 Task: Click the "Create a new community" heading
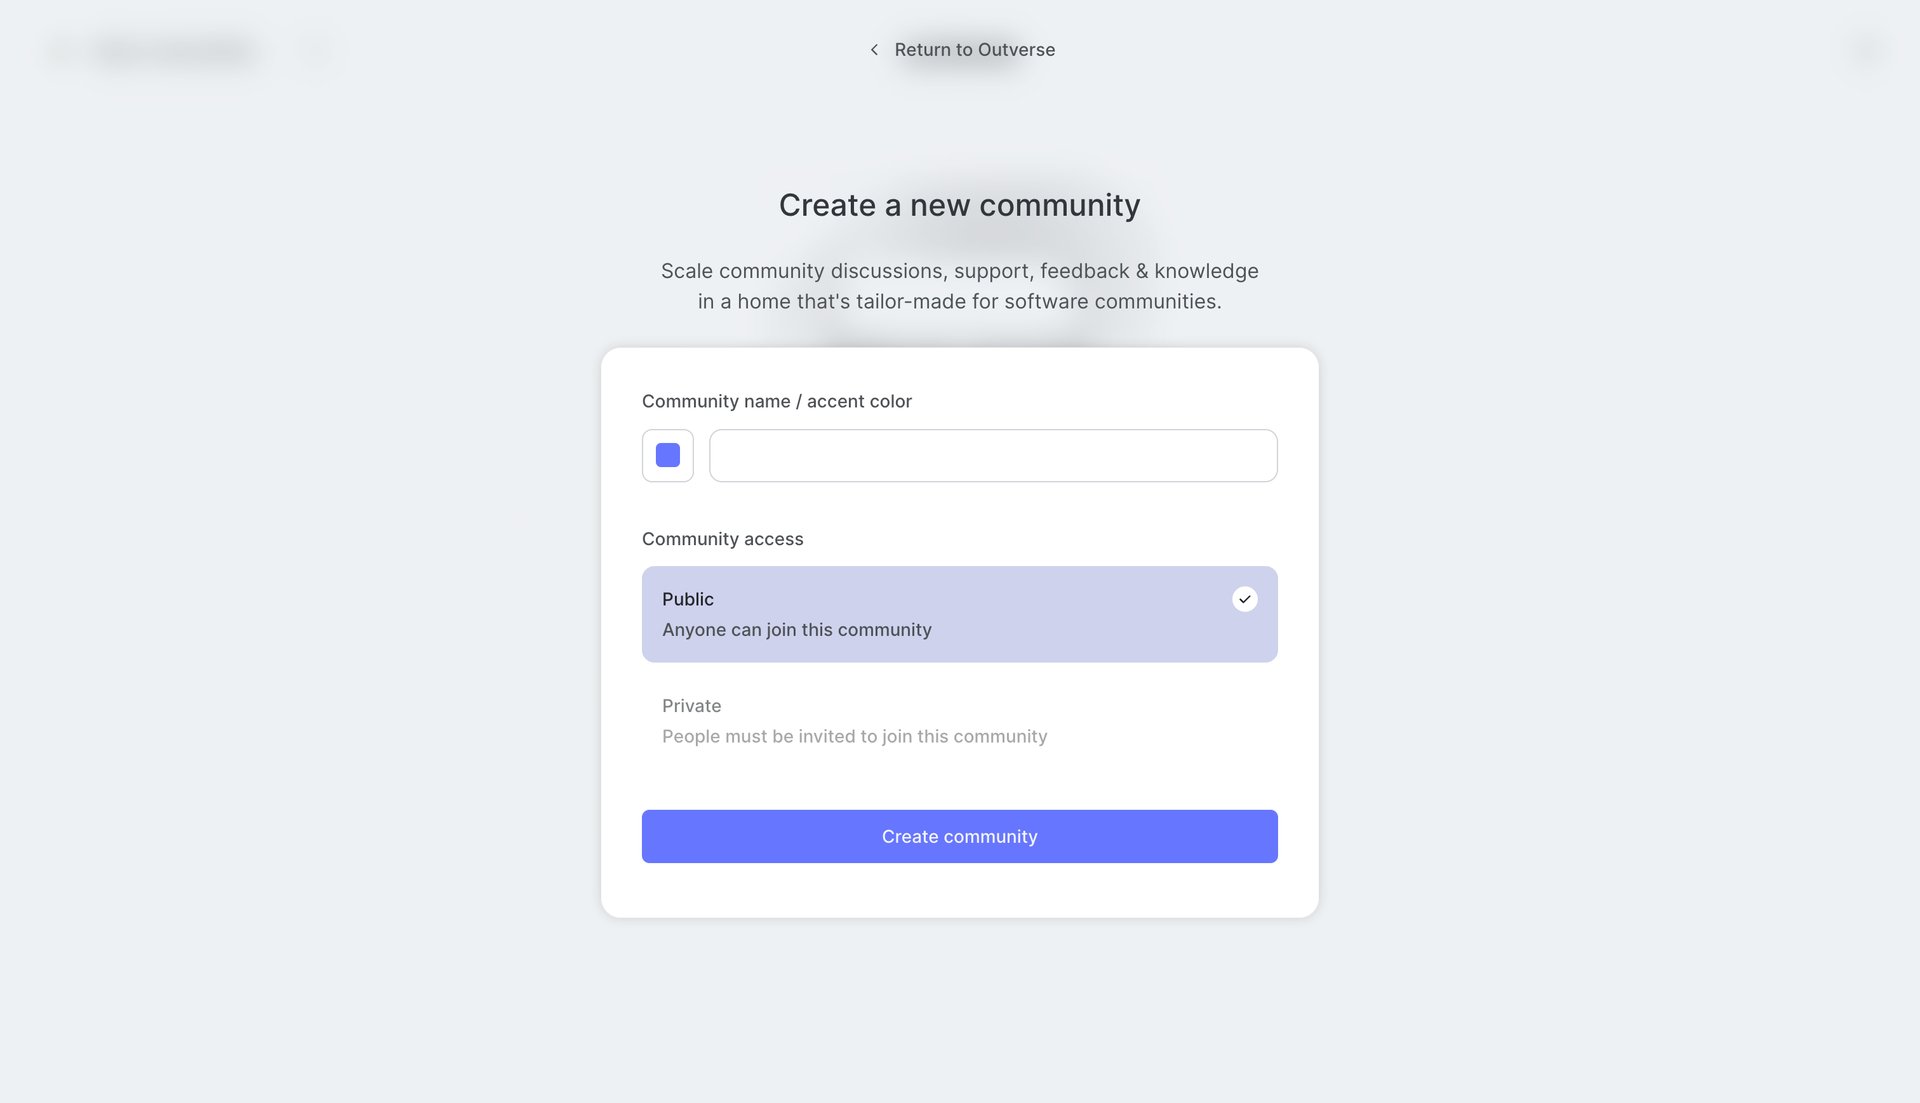(x=959, y=205)
